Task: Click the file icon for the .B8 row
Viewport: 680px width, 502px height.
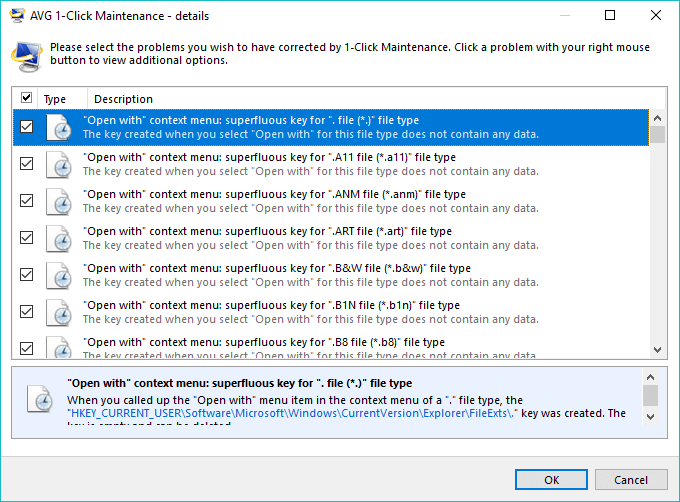Action: tap(59, 347)
